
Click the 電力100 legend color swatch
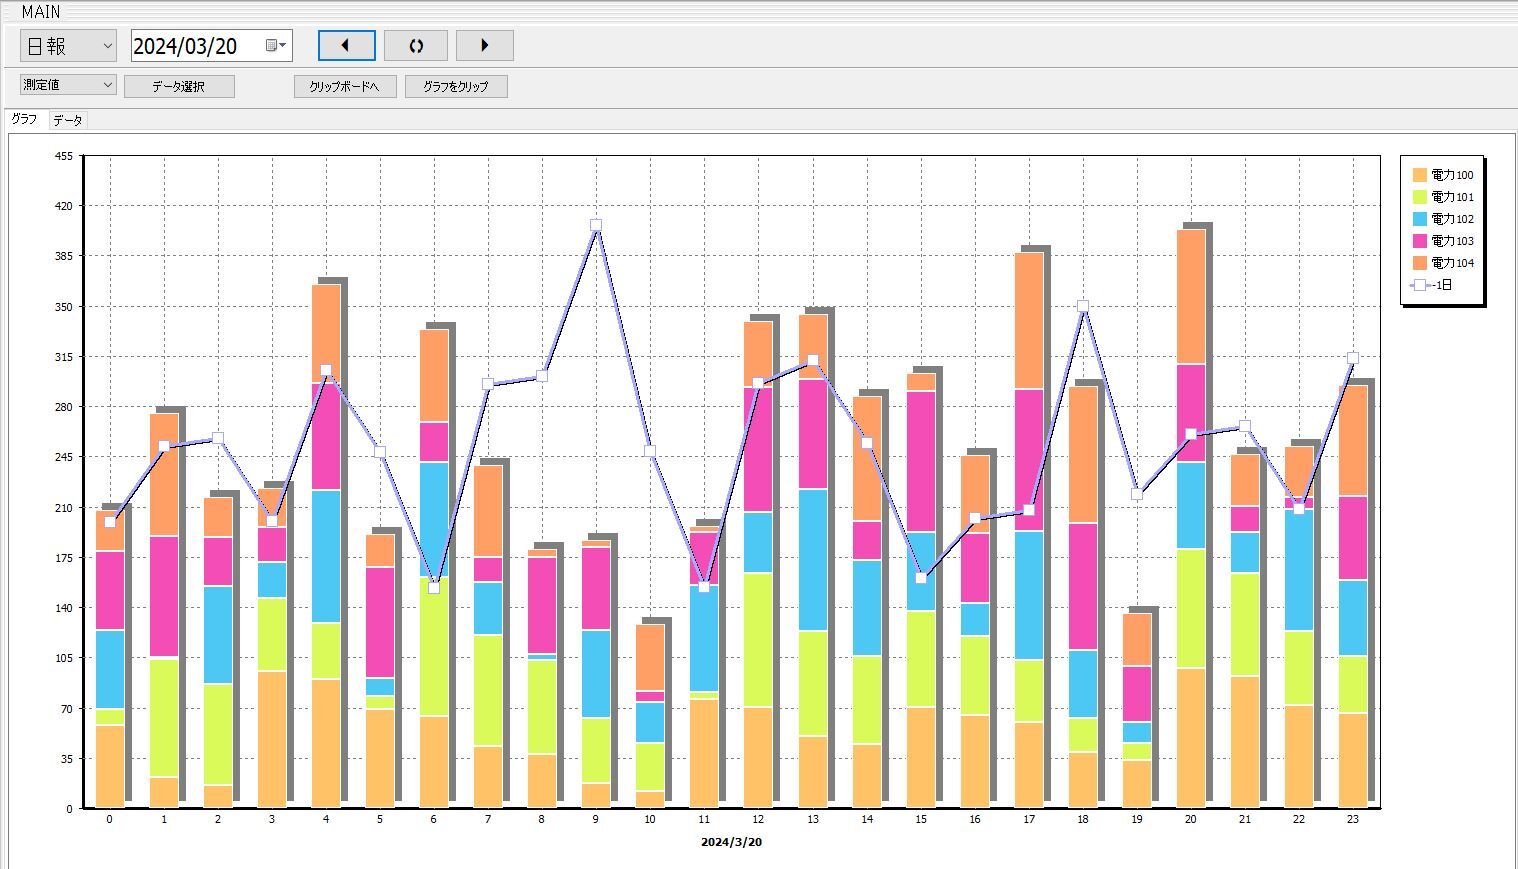point(1420,175)
